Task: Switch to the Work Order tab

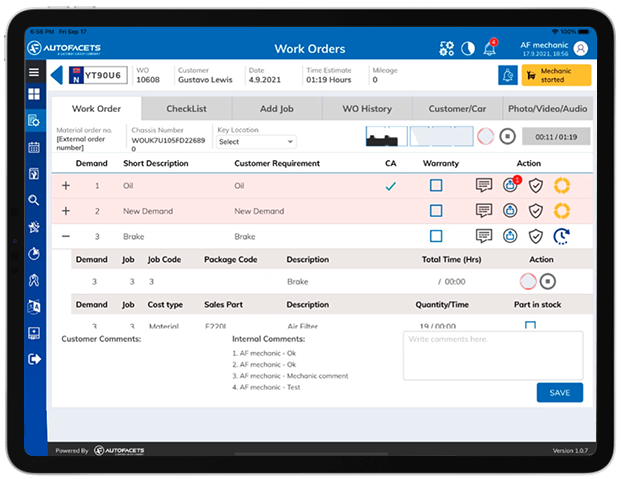Action: [96, 109]
